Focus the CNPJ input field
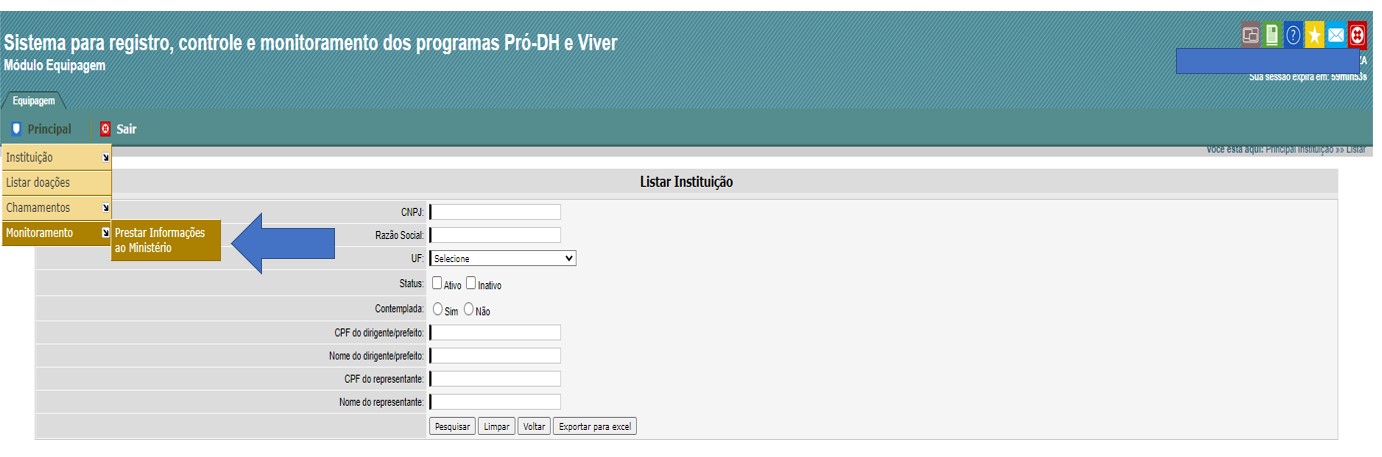The image size is (1382, 457). [x=495, y=212]
